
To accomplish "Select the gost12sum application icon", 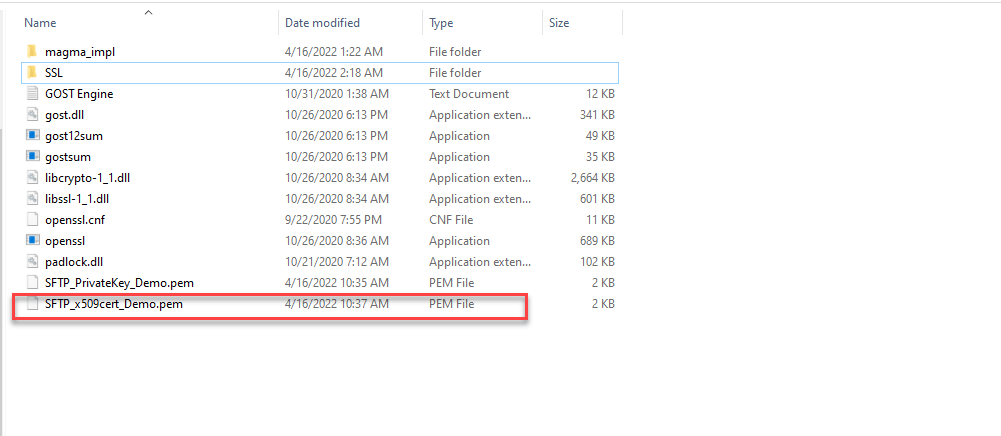I will pos(32,136).
